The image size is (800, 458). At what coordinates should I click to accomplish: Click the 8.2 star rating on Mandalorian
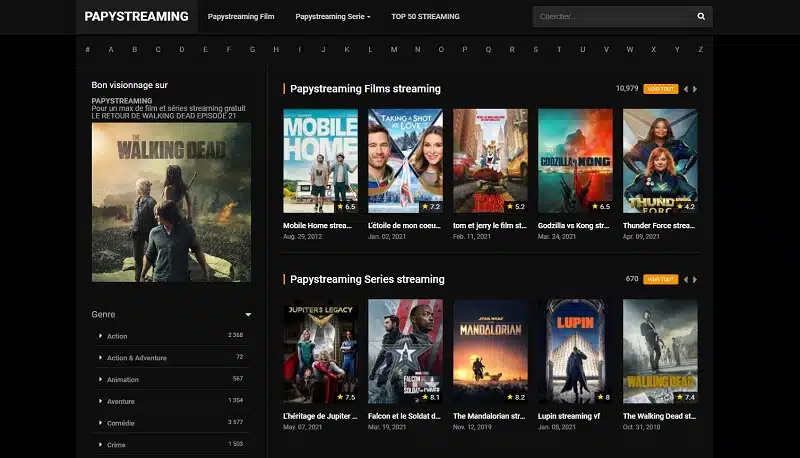click(x=516, y=397)
